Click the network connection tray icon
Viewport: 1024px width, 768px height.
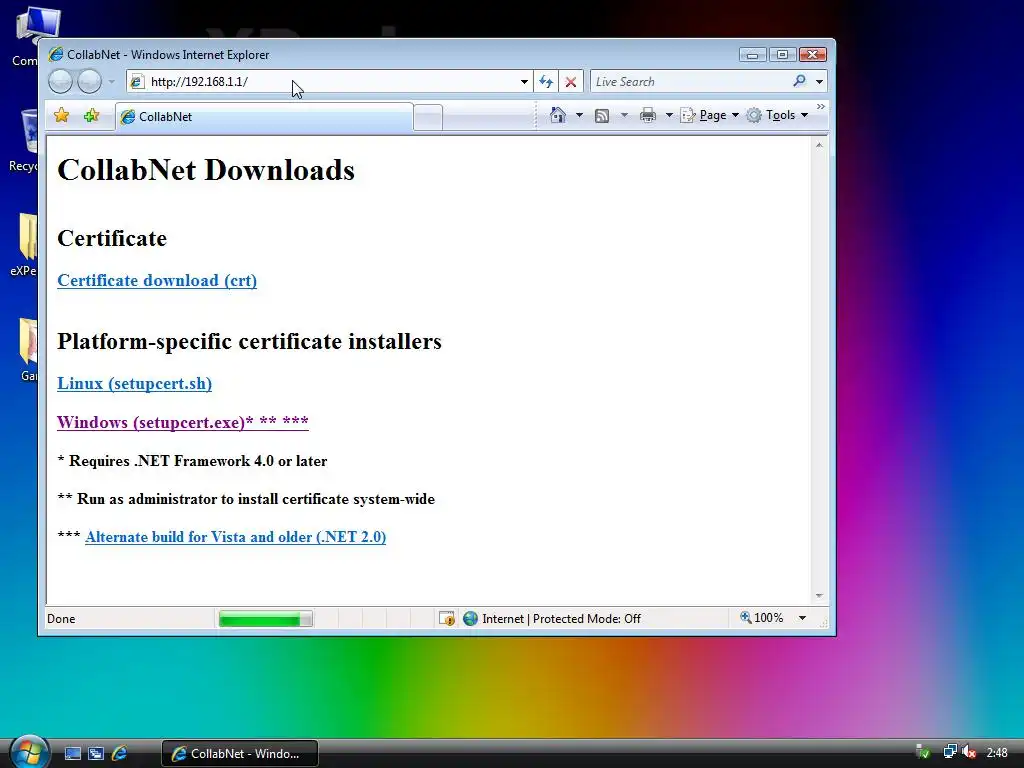[x=950, y=752]
